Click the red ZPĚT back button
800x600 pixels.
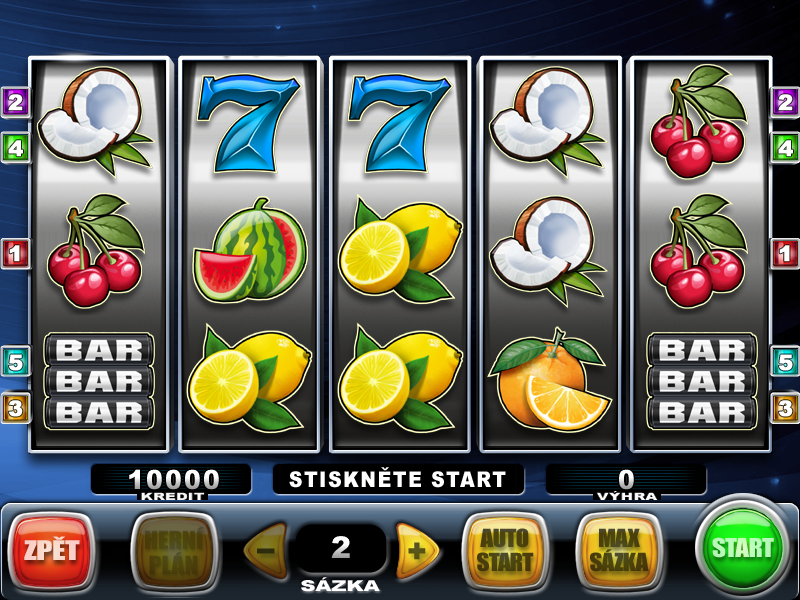[x=52, y=551]
